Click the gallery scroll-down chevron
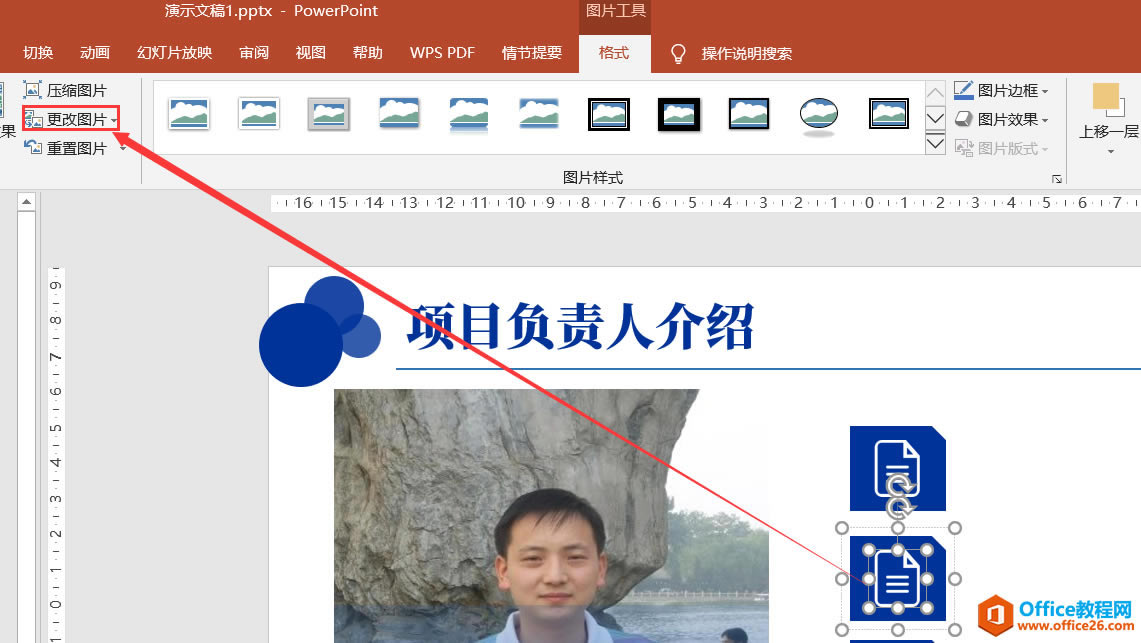 (x=935, y=117)
